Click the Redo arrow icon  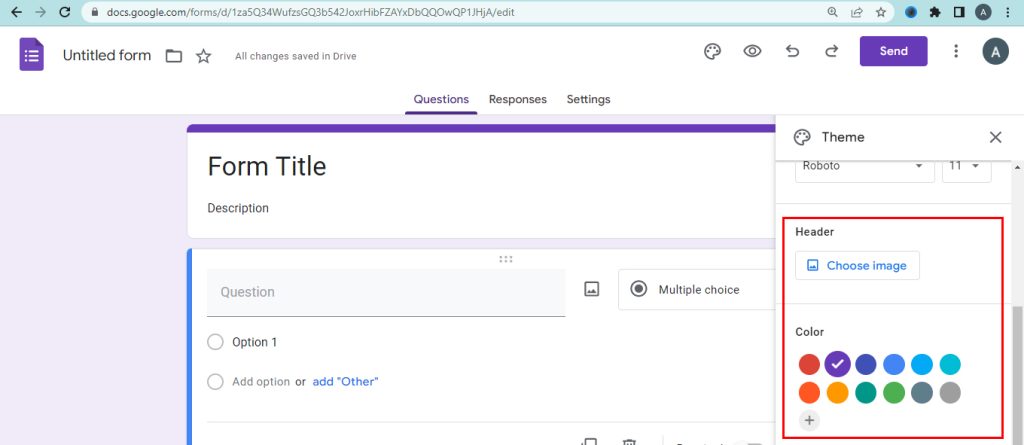[x=831, y=52]
